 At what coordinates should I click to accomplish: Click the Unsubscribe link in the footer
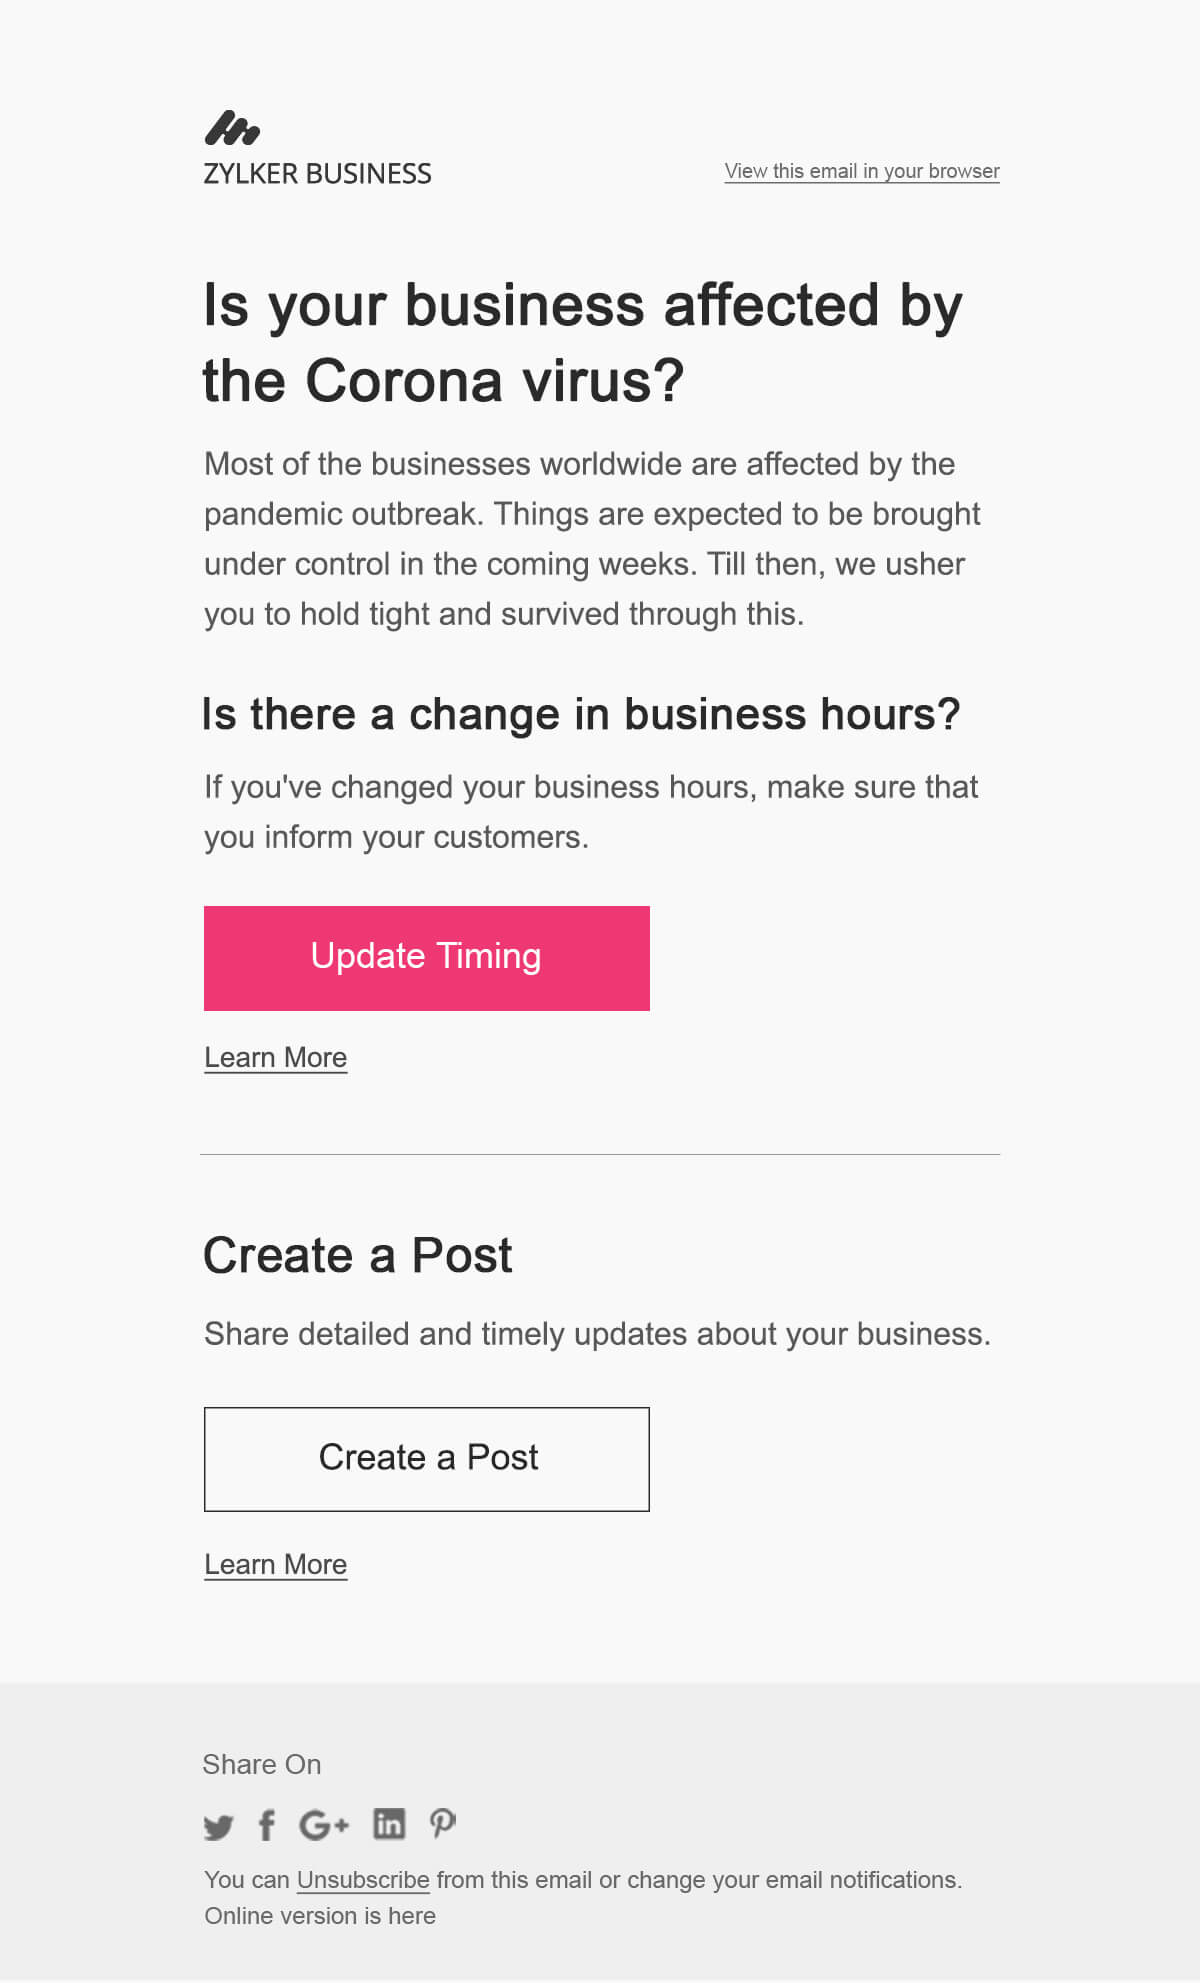click(x=363, y=1880)
